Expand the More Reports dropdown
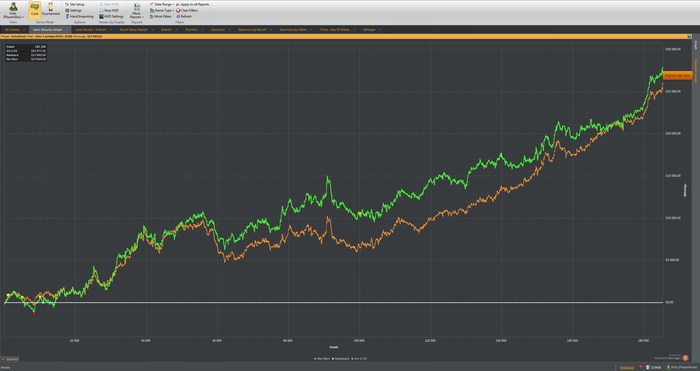 click(136, 11)
